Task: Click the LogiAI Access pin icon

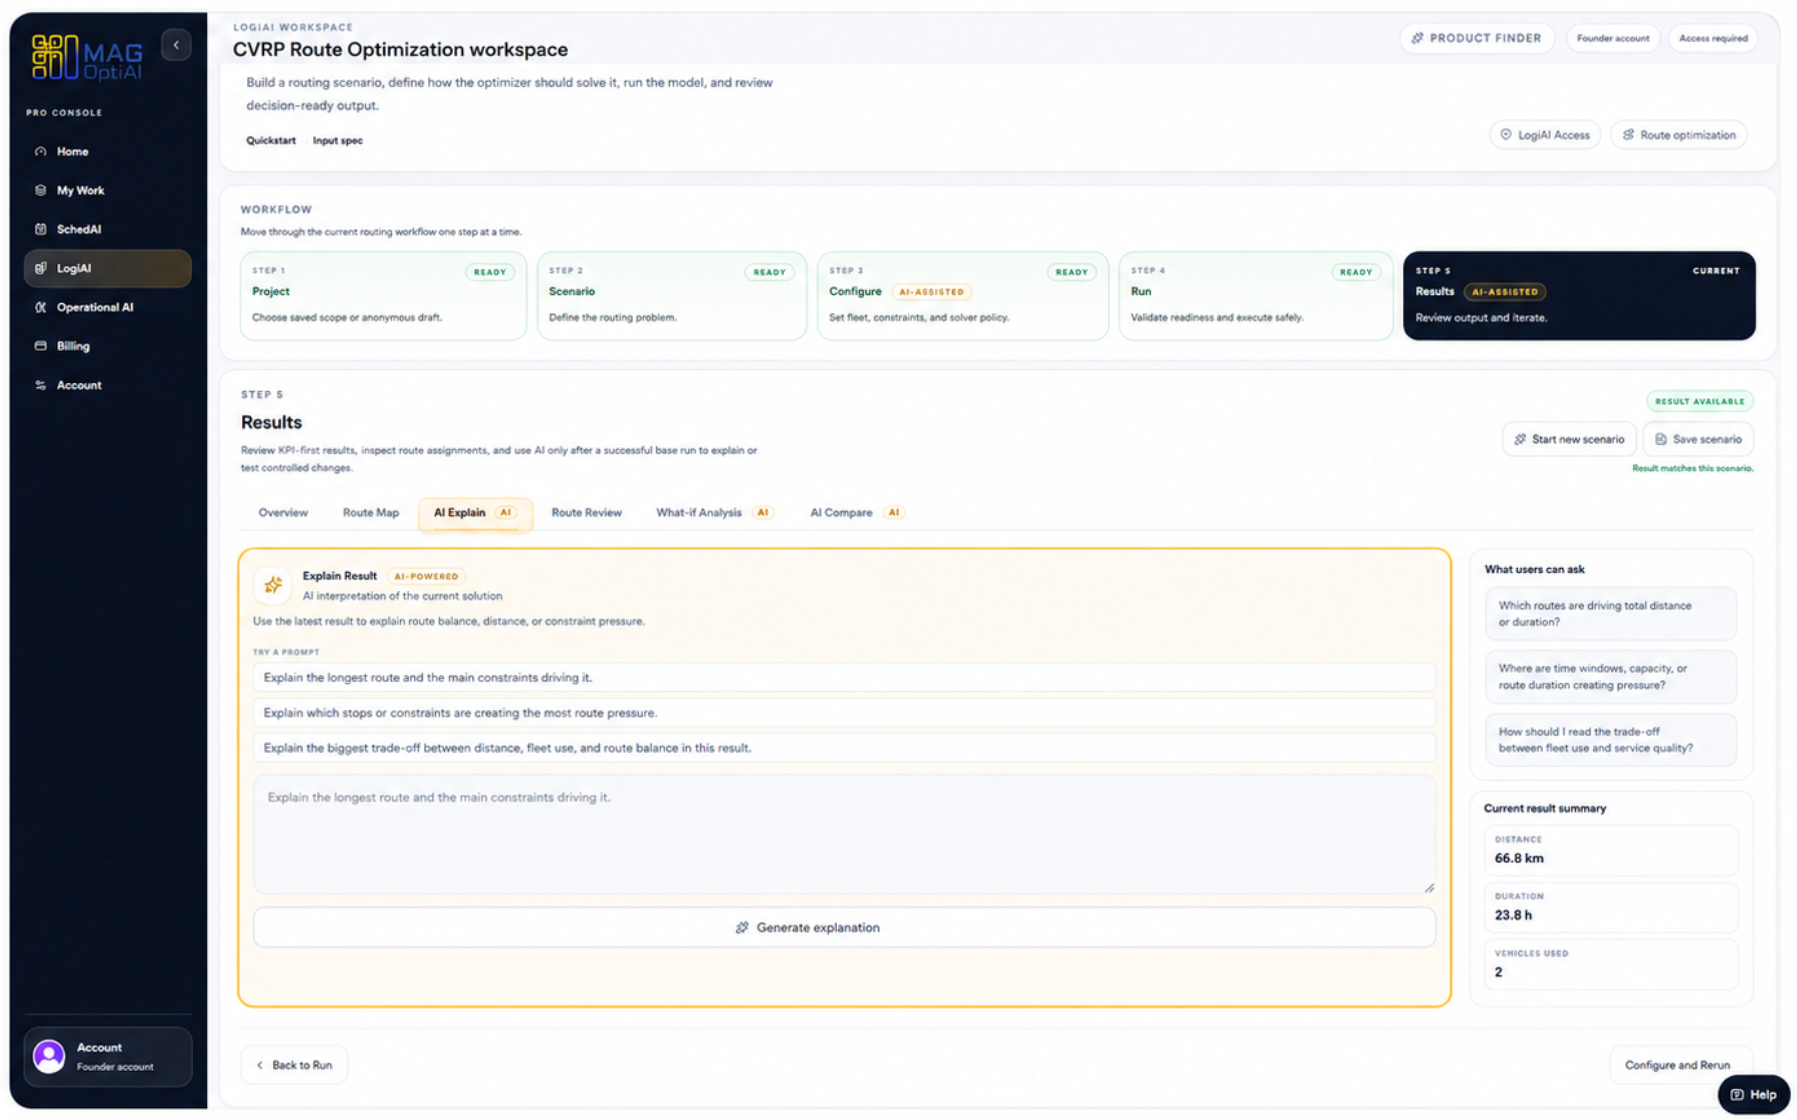Action: point(1505,134)
